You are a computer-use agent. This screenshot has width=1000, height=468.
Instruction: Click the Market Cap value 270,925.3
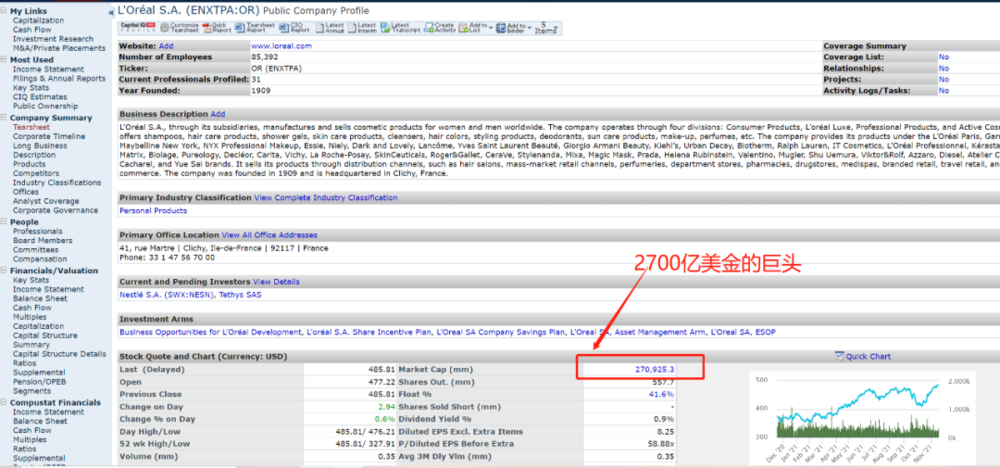coord(654,369)
